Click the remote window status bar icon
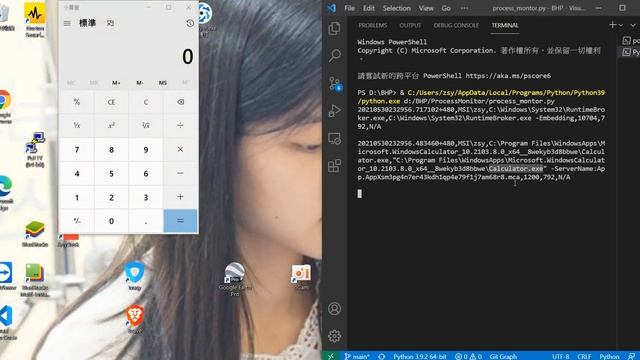The width and height of the screenshot is (640, 360). [331, 356]
